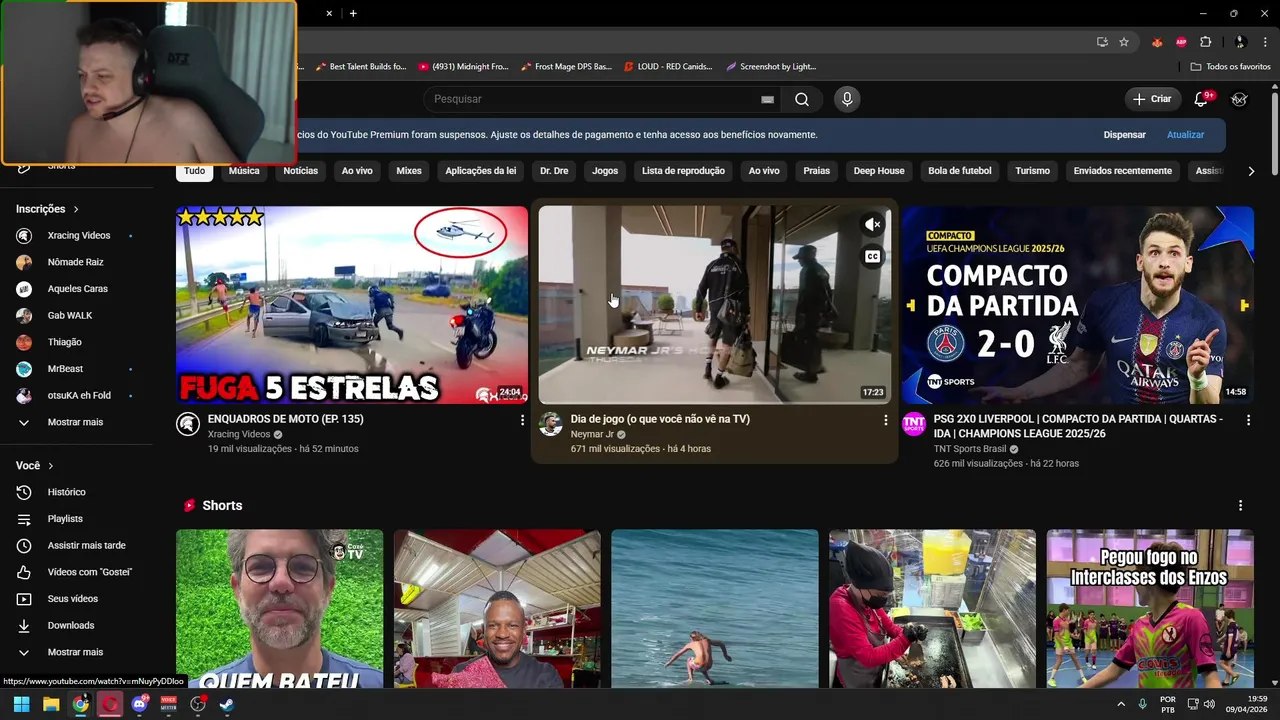Open the on-screen keyboard in search box
Viewport: 1280px width, 720px height.
(x=767, y=99)
